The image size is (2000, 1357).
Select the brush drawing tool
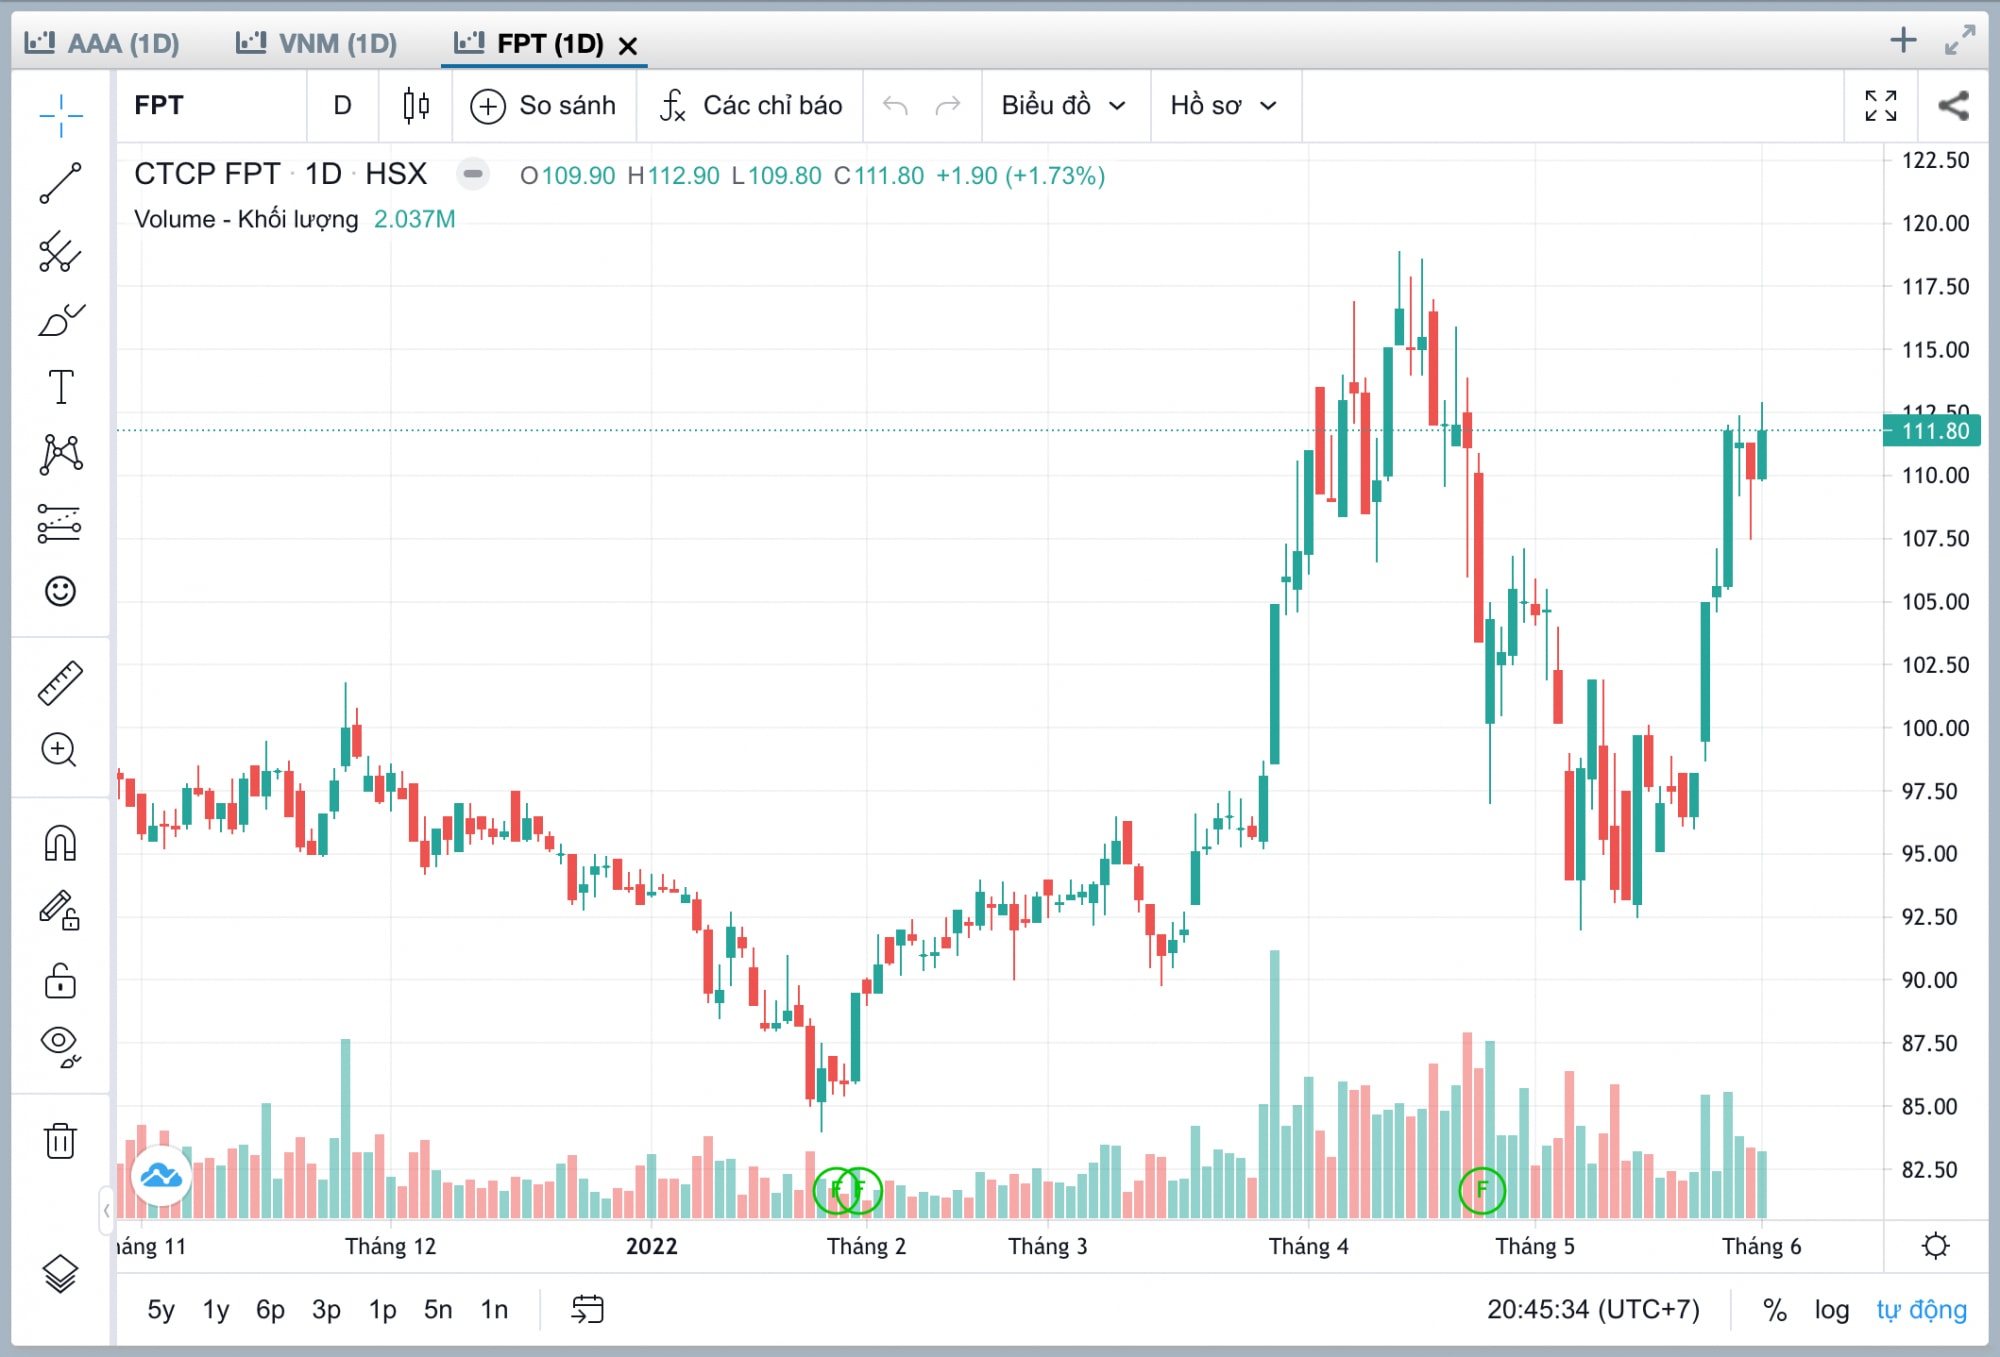pyautogui.click(x=60, y=320)
